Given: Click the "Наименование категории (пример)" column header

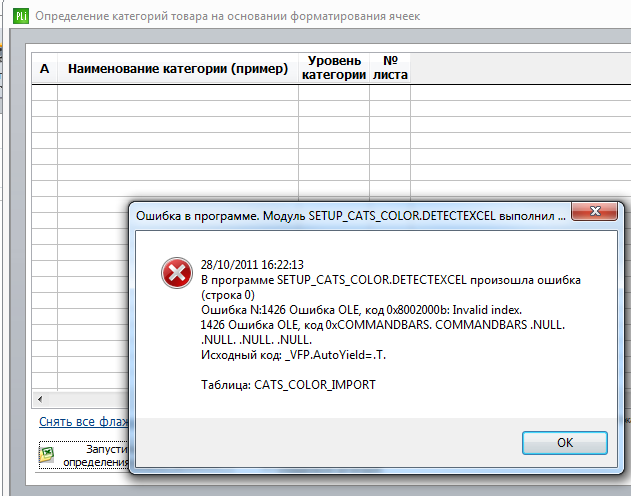Looking at the screenshot, I should click(178, 68).
